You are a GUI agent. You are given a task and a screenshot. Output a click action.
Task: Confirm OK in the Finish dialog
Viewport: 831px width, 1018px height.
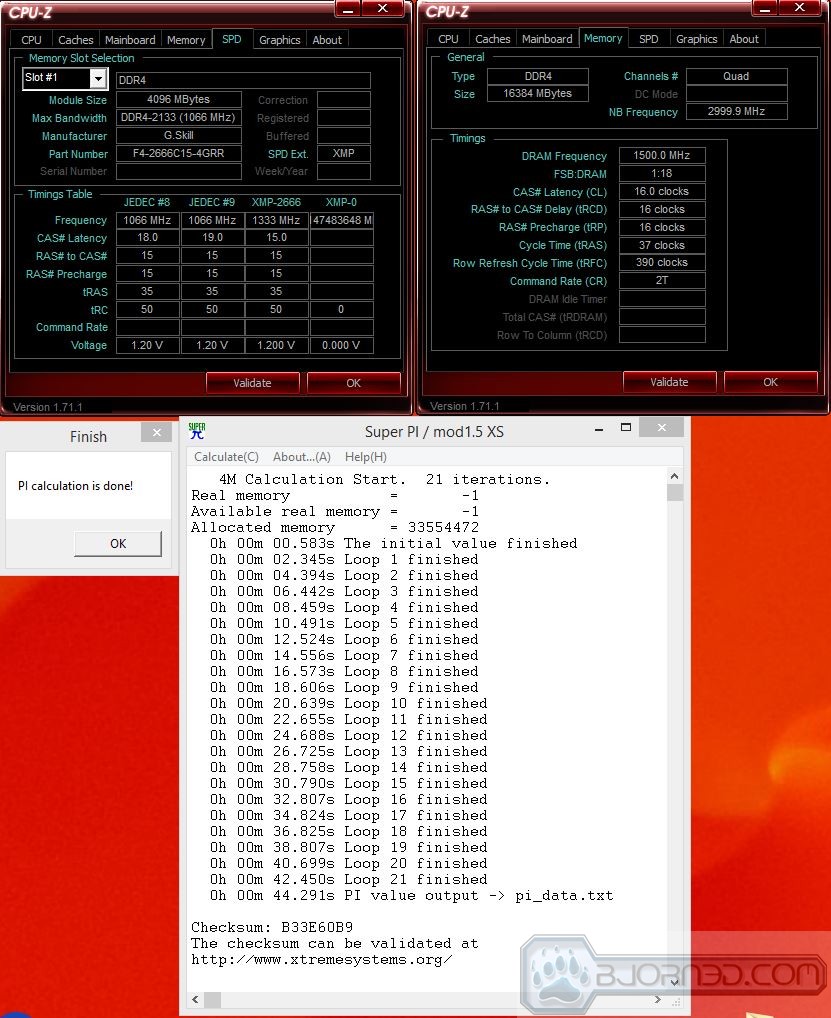118,543
